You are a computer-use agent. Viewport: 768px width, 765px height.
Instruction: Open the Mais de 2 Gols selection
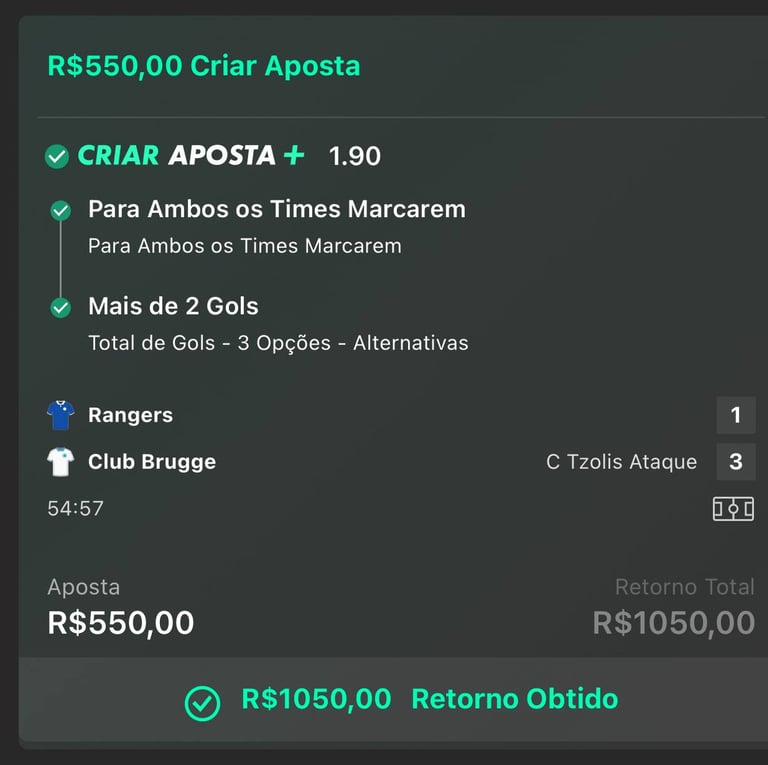[173, 306]
